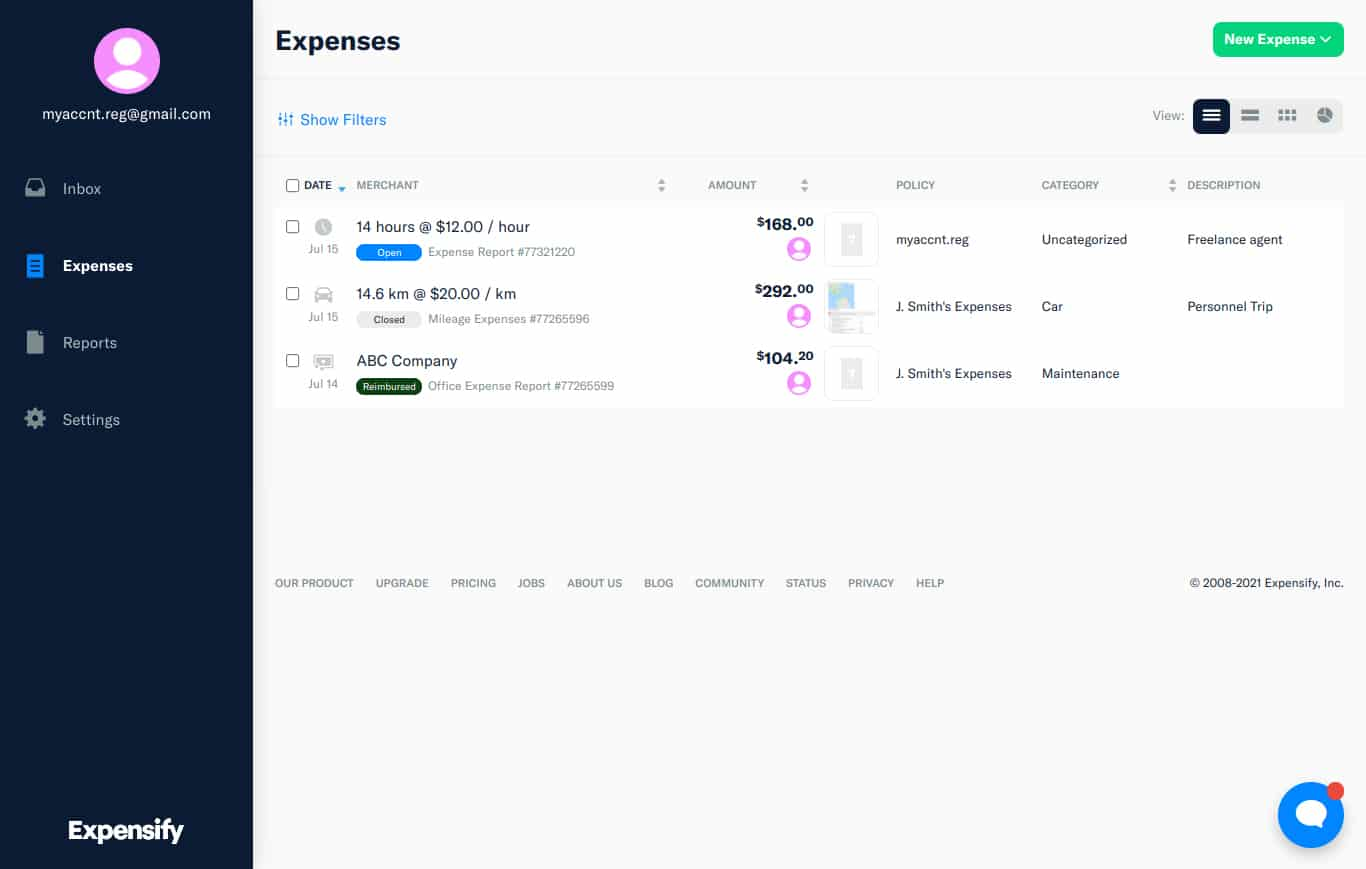
Task: Select the checkbox for the 14 hours expense
Action: (x=292, y=226)
